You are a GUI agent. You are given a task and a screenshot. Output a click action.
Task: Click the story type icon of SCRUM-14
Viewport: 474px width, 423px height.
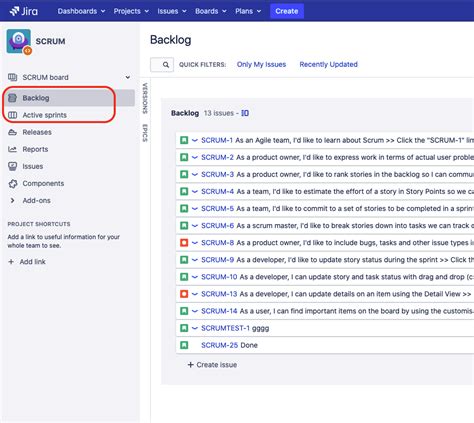pyautogui.click(x=184, y=311)
